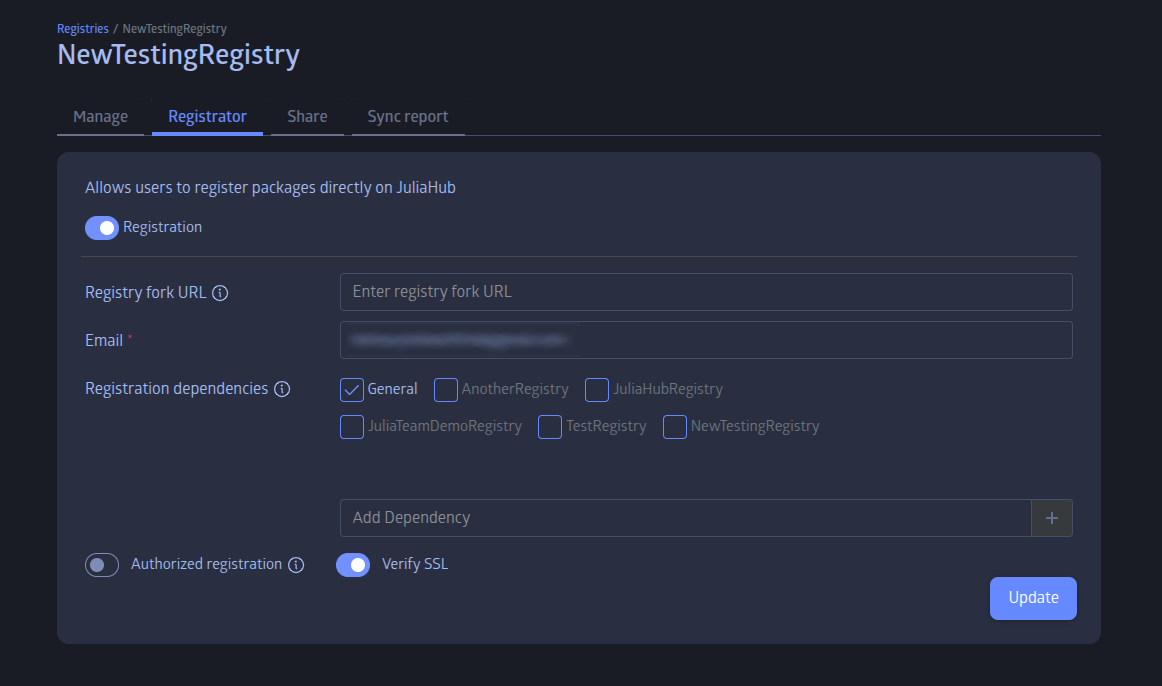Open the Share tab
Viewport: 1162px width, 686px height.
(x=308, y=117)
